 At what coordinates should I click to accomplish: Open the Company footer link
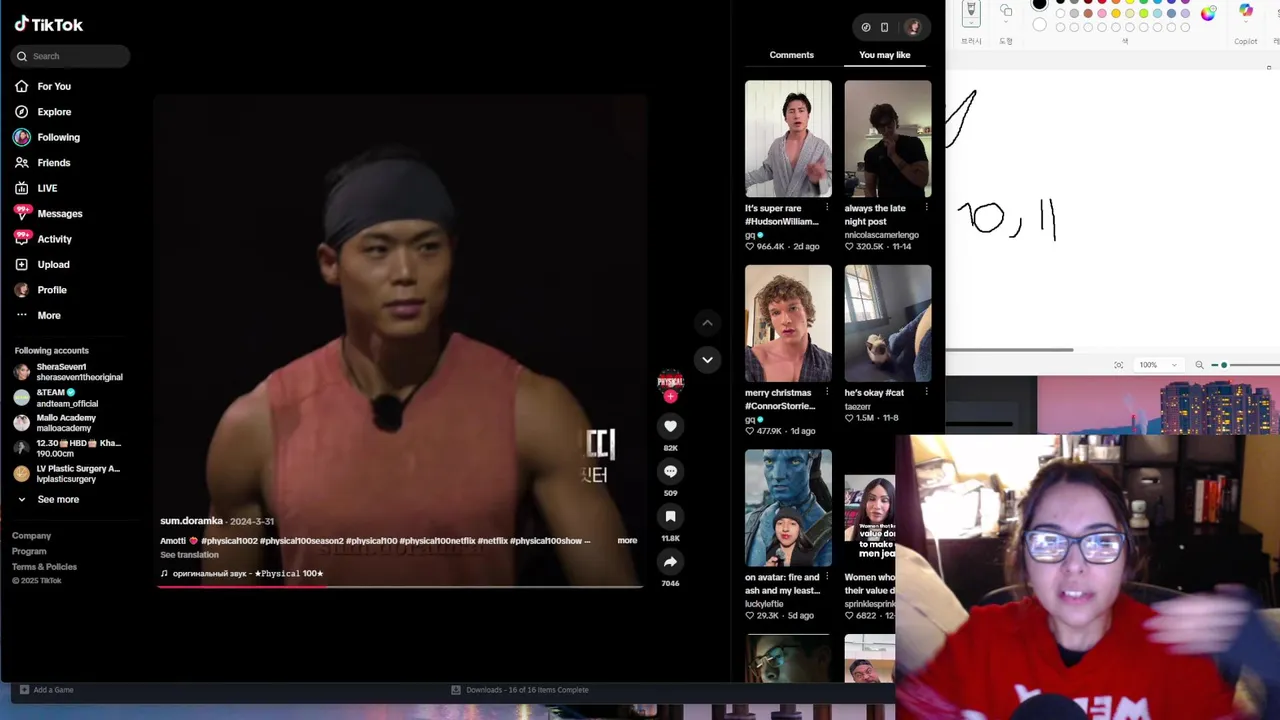click(31, 536)
